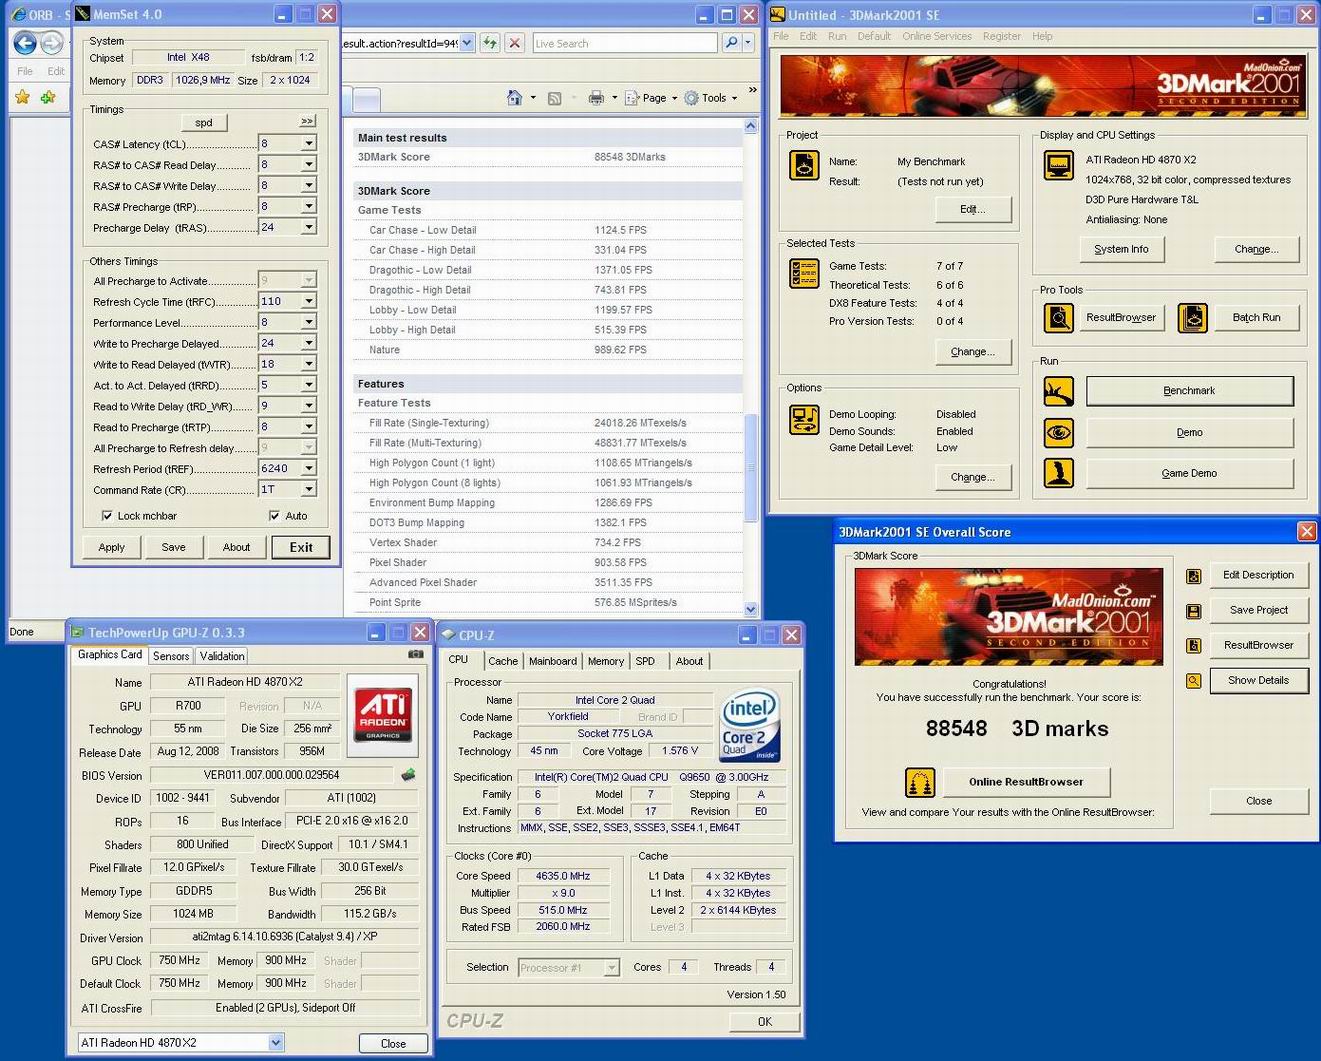Viewport: 1321px width, 1061px height.
Task: Click the Batch Run icon
Action: pyautogui.click(x=1192, y=318)
